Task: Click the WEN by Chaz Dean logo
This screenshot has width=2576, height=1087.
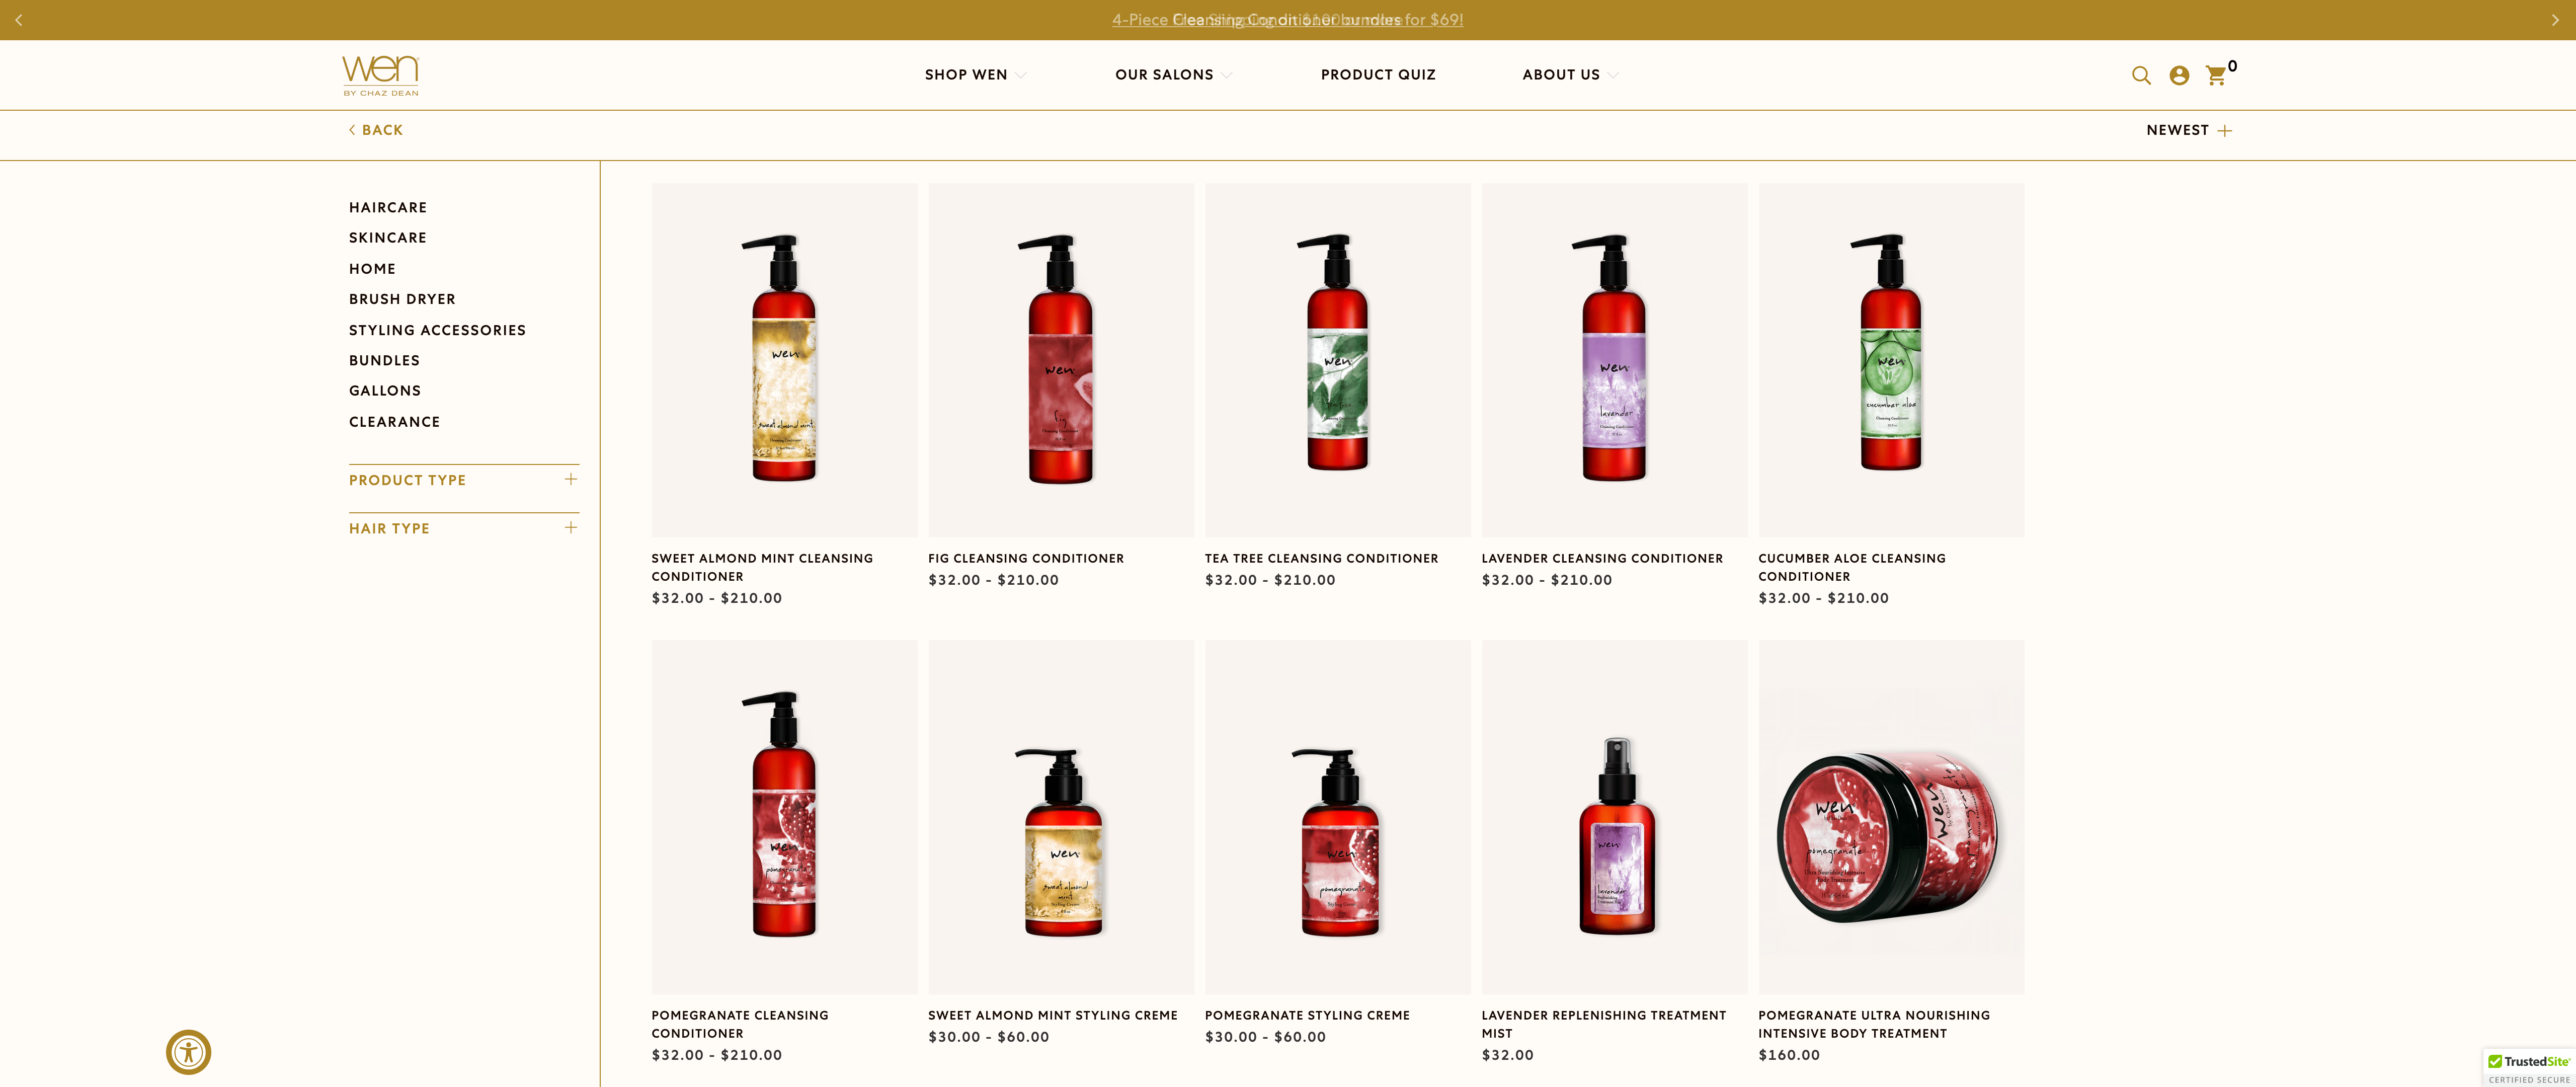Action: coord(380,75)
